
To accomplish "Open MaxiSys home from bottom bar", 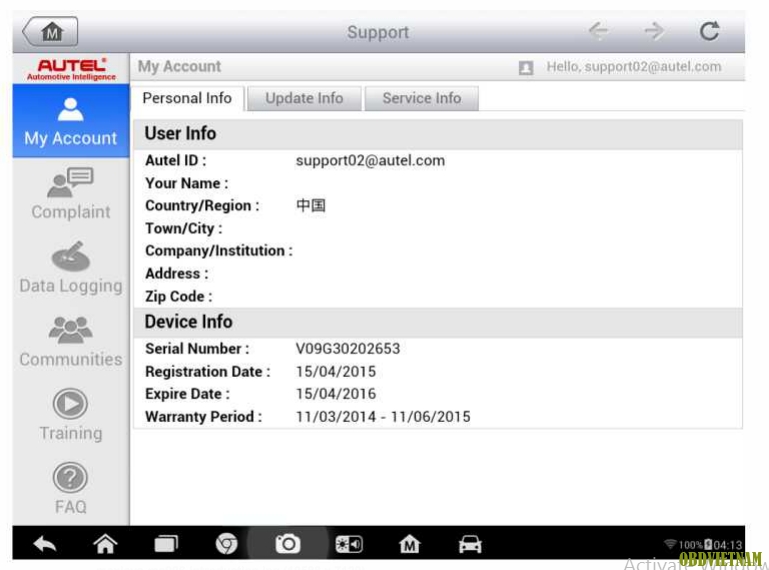I will (x=409, y=544).
